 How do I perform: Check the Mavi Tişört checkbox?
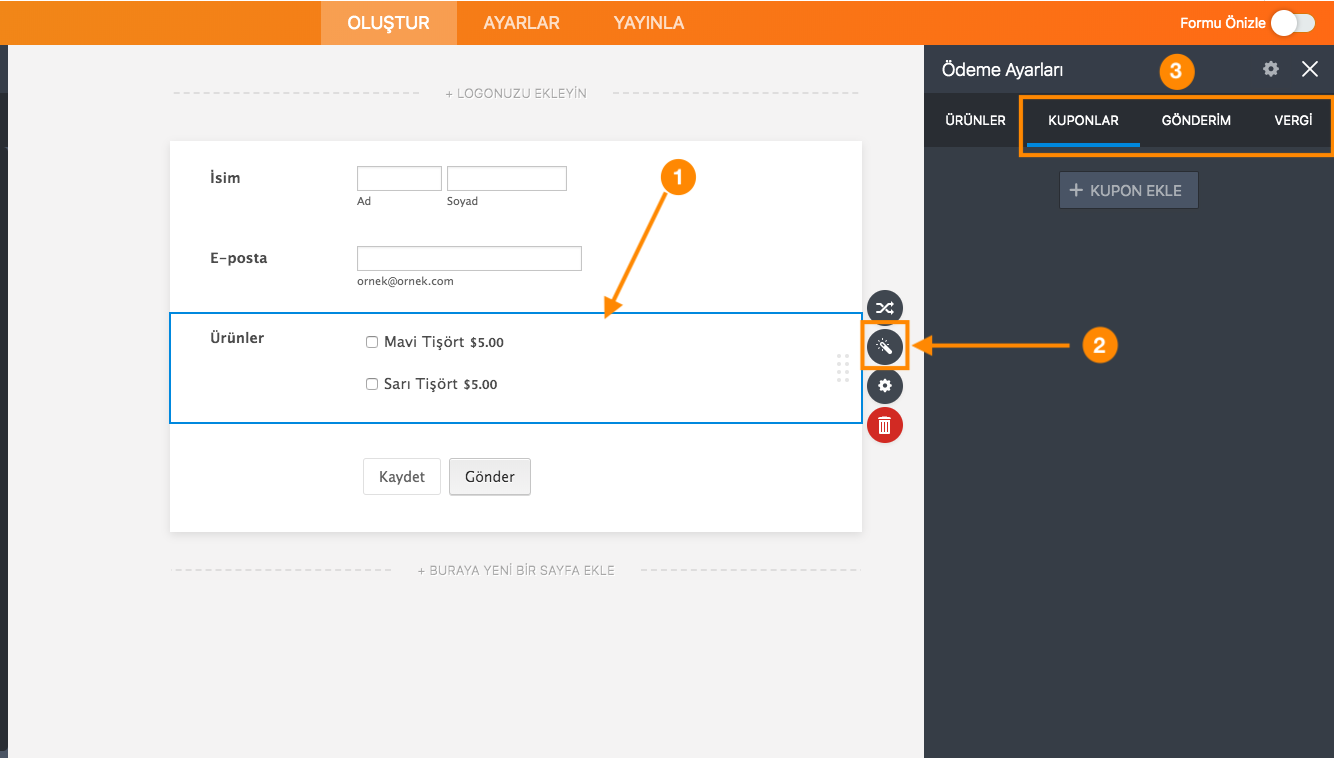372,342
